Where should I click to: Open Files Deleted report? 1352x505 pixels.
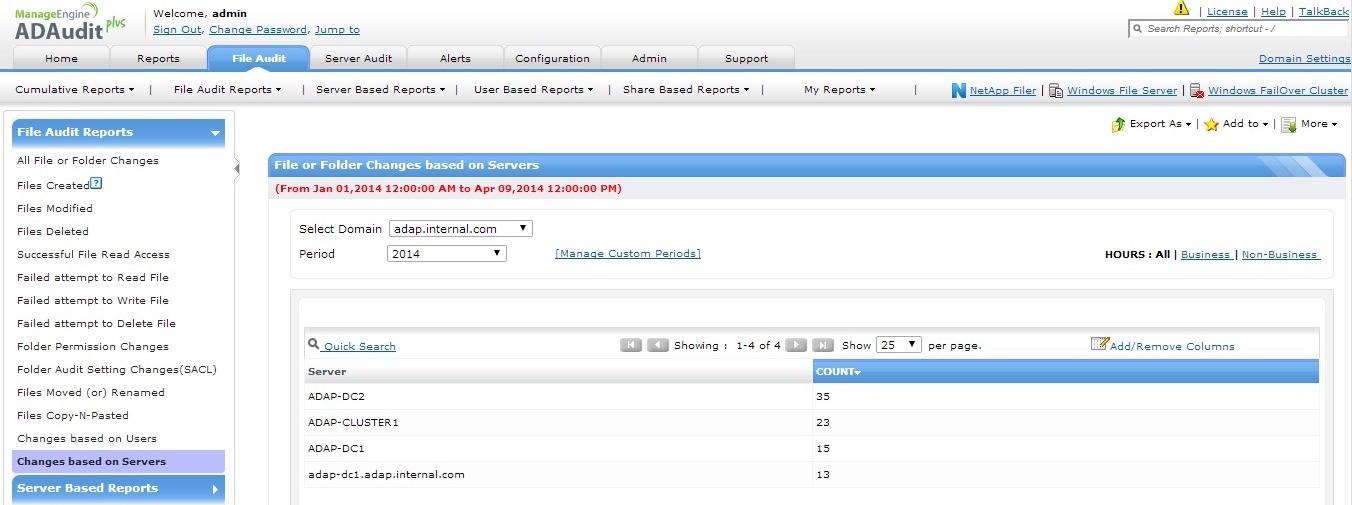click(53, 231)
